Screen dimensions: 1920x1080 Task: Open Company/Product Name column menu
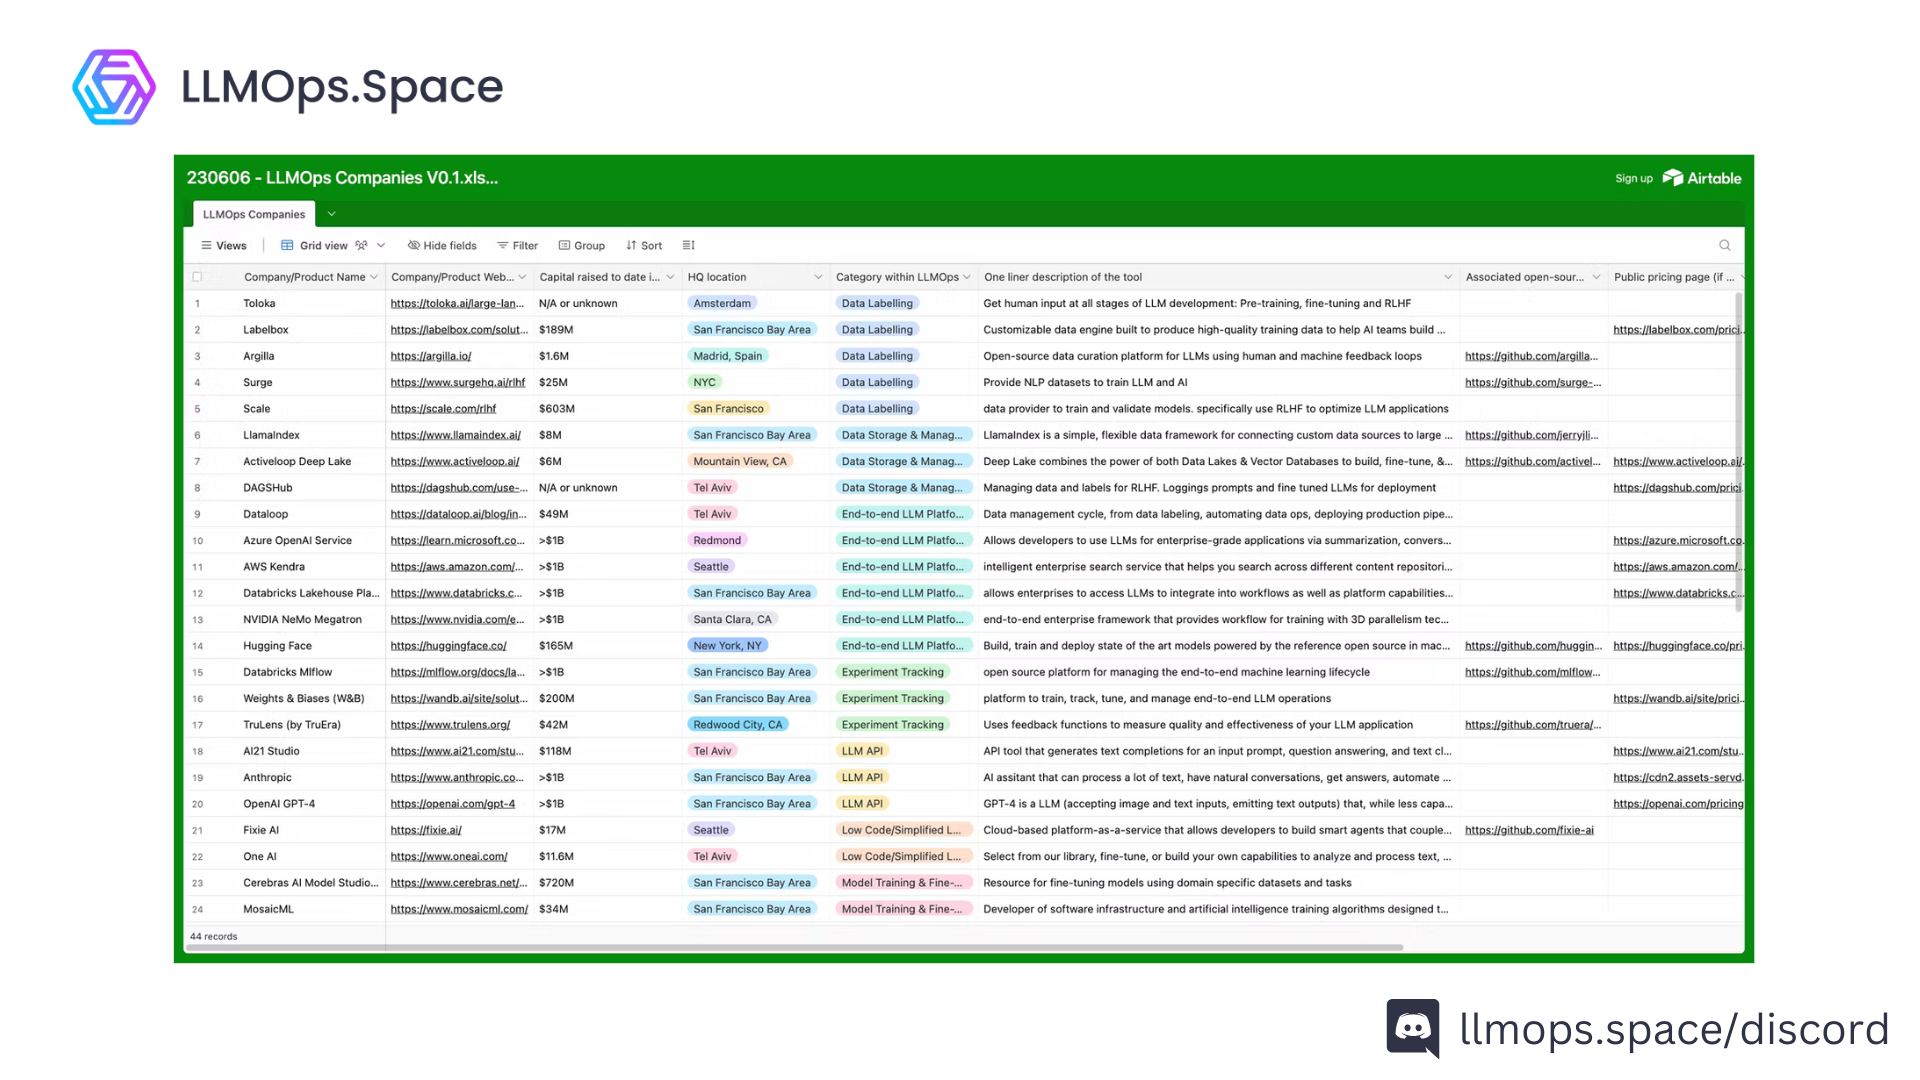pyautogui.click(x=374, y=277)
